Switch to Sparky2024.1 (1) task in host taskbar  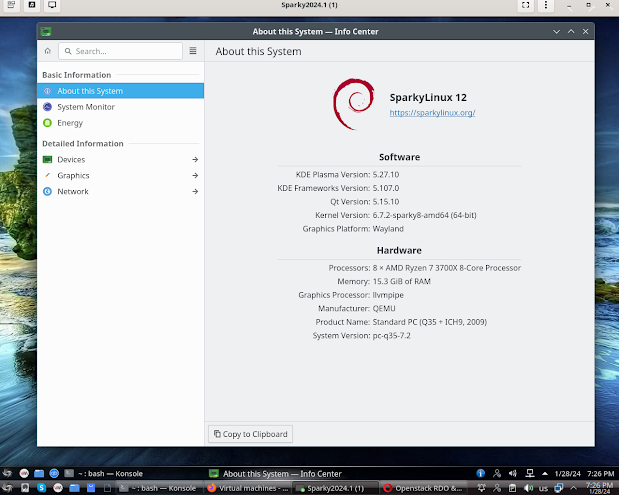336,488
